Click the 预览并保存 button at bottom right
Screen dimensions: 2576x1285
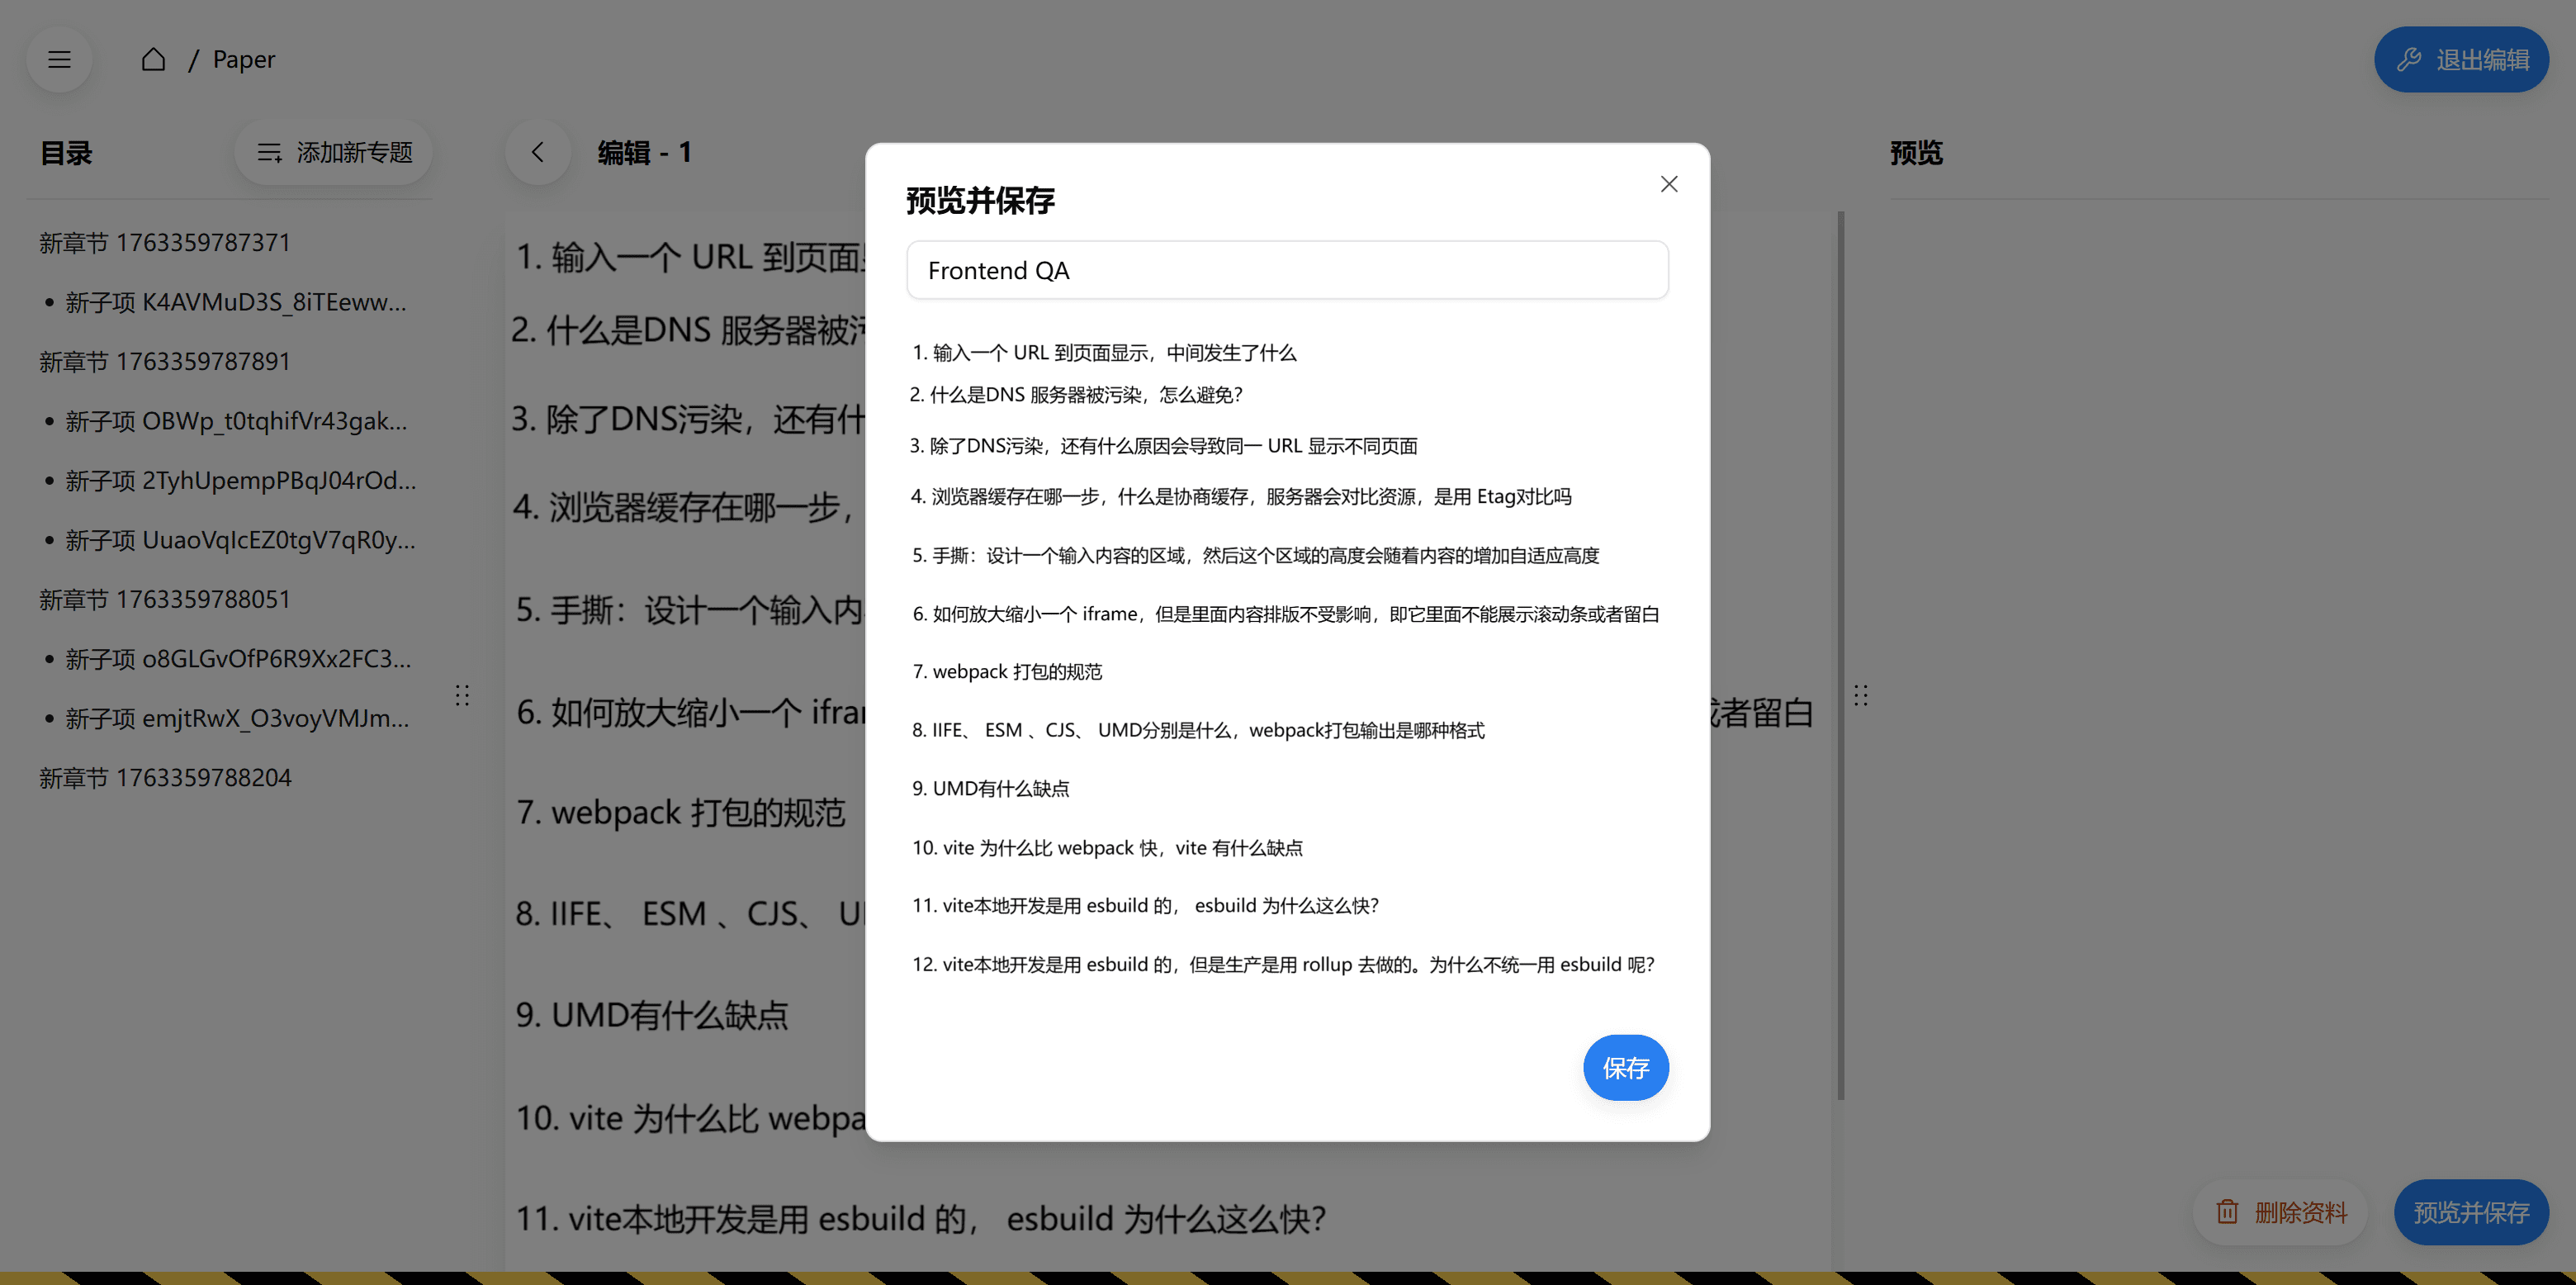tap(2470, 1212)
